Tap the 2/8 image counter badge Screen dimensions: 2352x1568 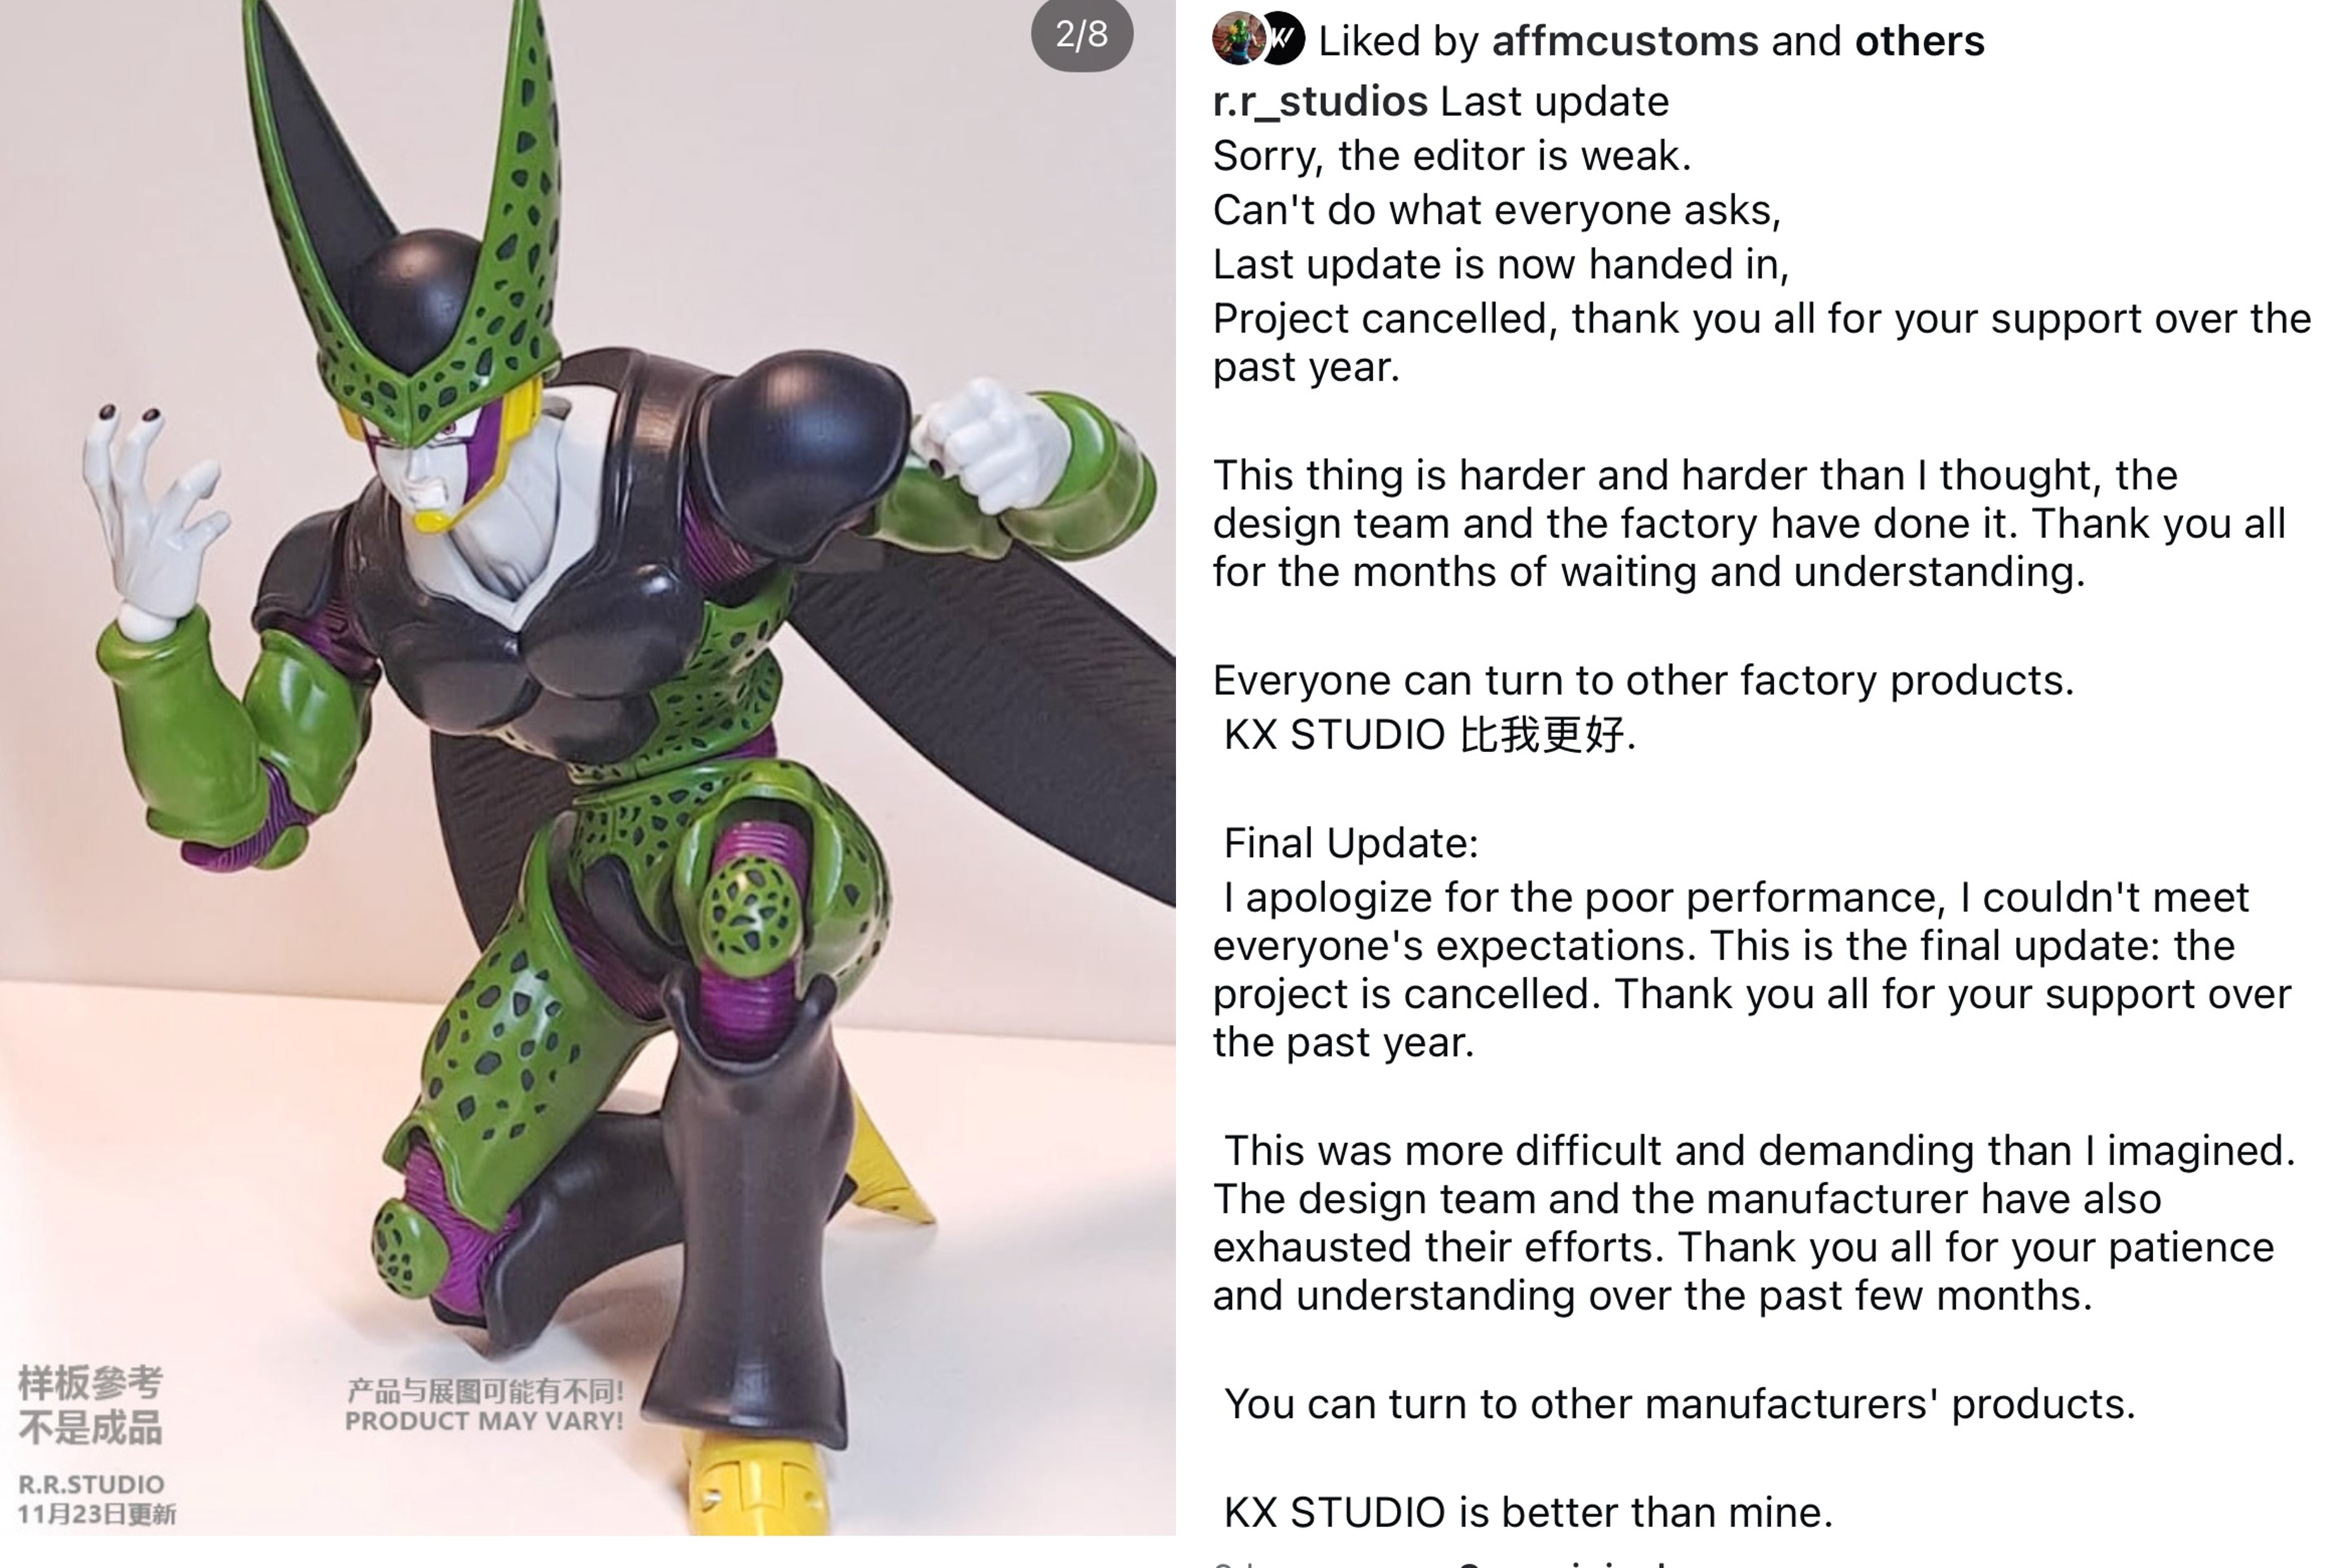tap(1082, 34)
